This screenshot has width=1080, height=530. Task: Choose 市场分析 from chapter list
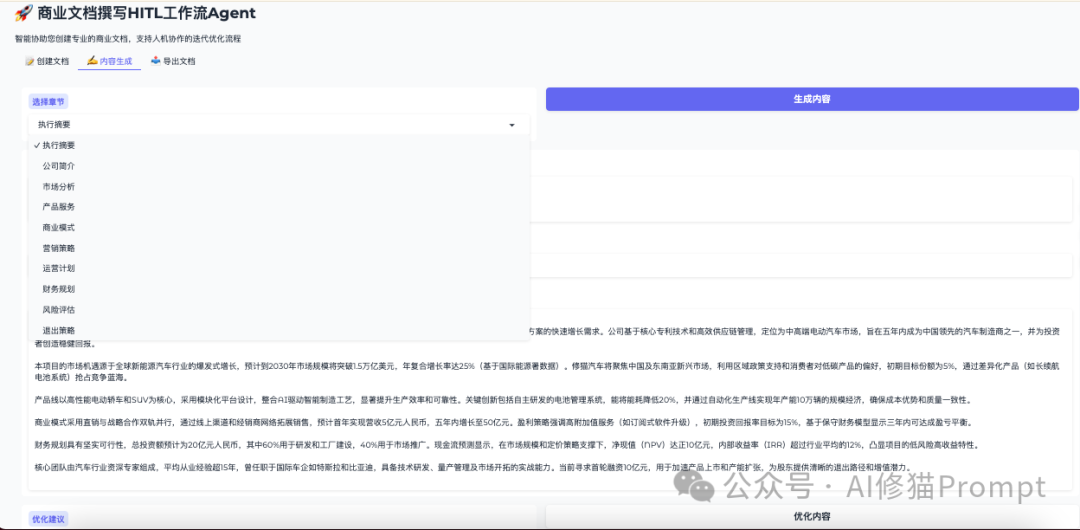279,187
